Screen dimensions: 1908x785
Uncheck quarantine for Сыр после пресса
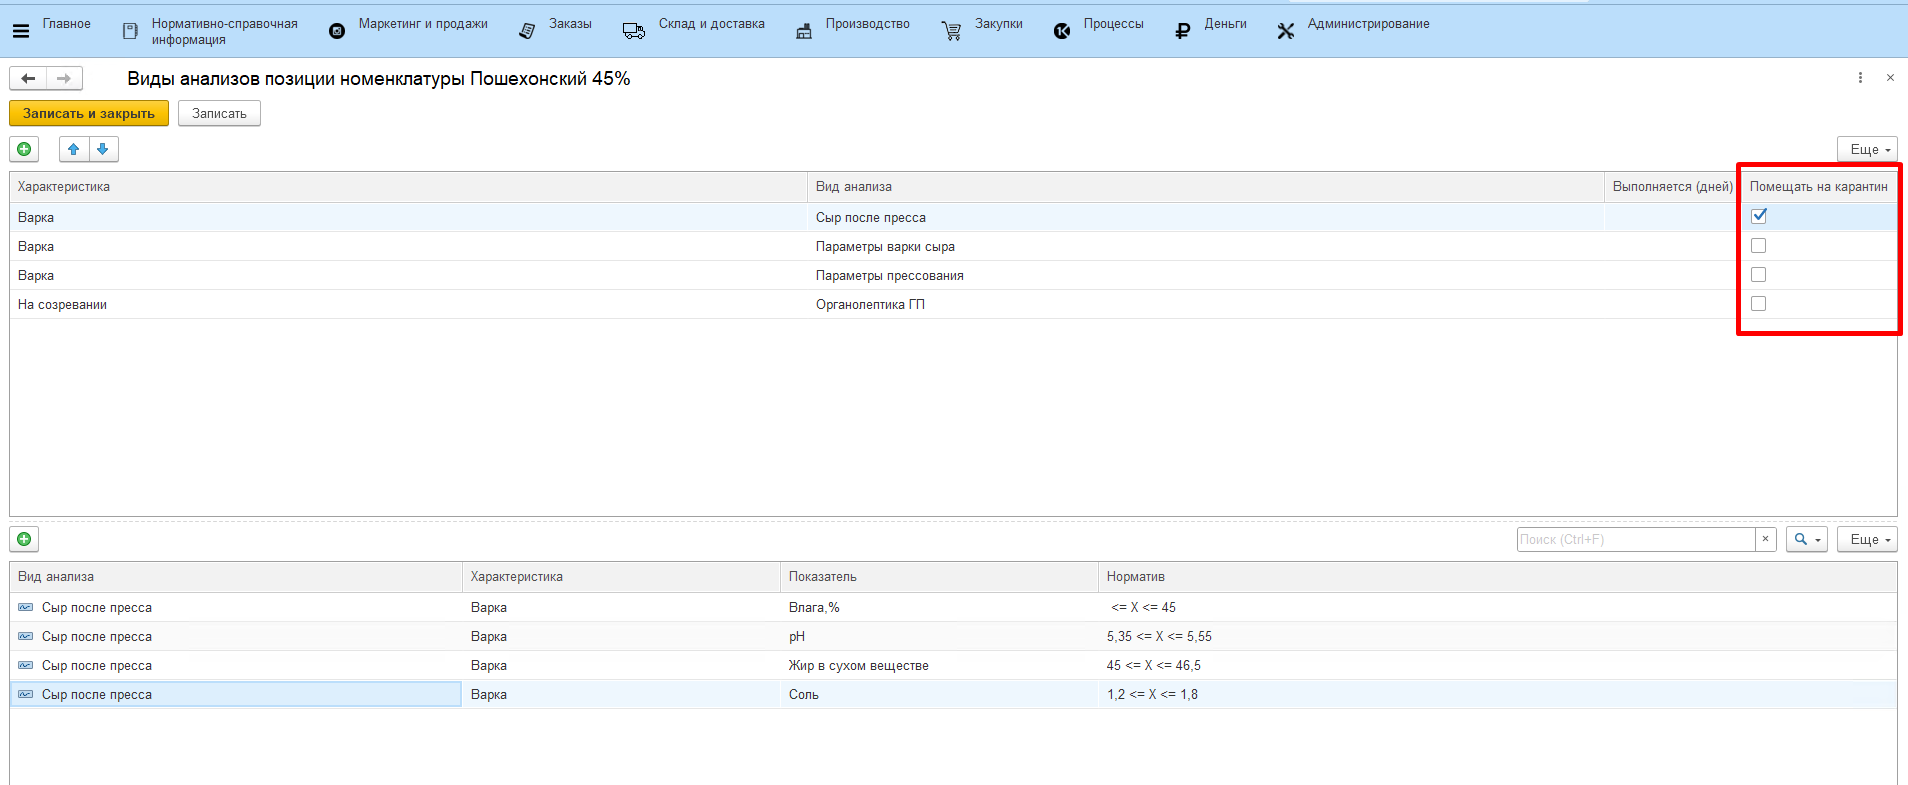pyautogui.click(x=1759, y=216)
